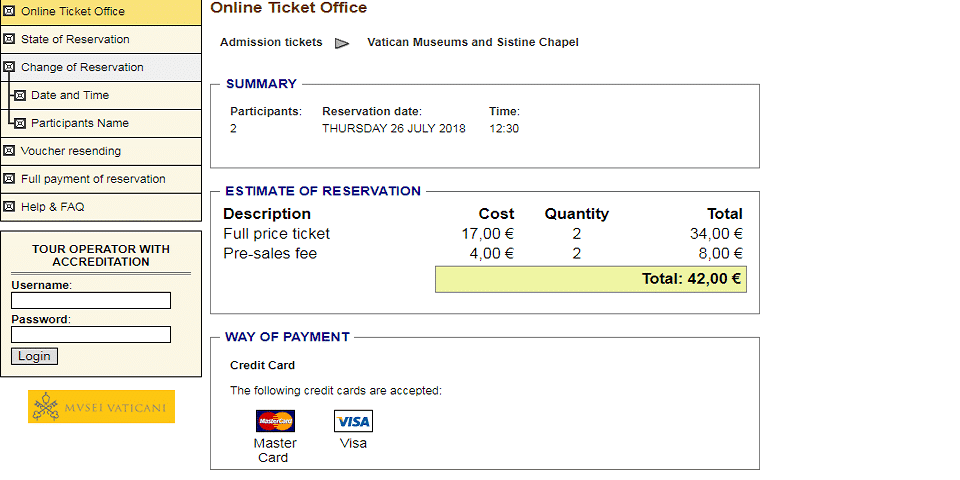Click the Musei Vaticani logo banner
Image resolution: width=960 pixels, height=480 pixels.
tap(101, 407)
